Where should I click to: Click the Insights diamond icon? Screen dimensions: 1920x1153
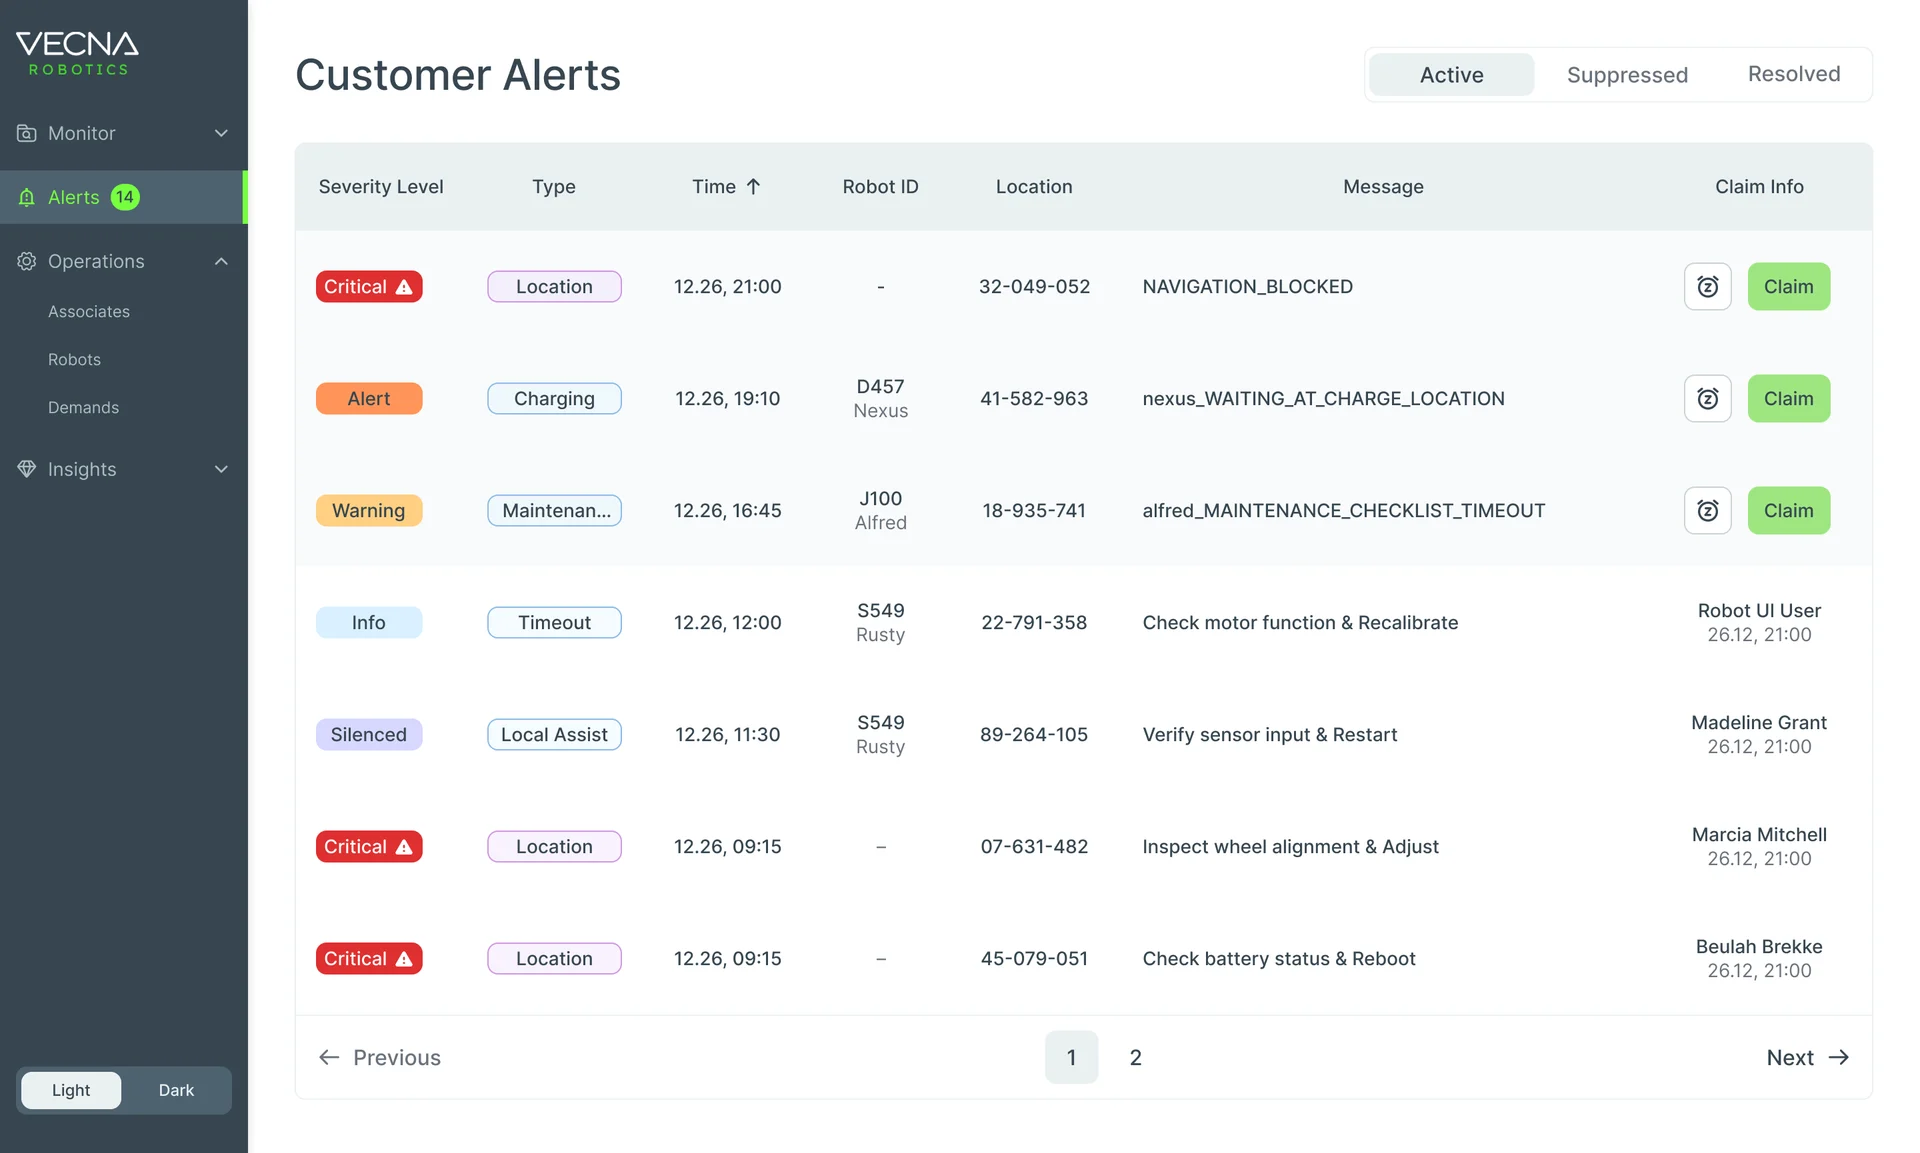(26, 469)
